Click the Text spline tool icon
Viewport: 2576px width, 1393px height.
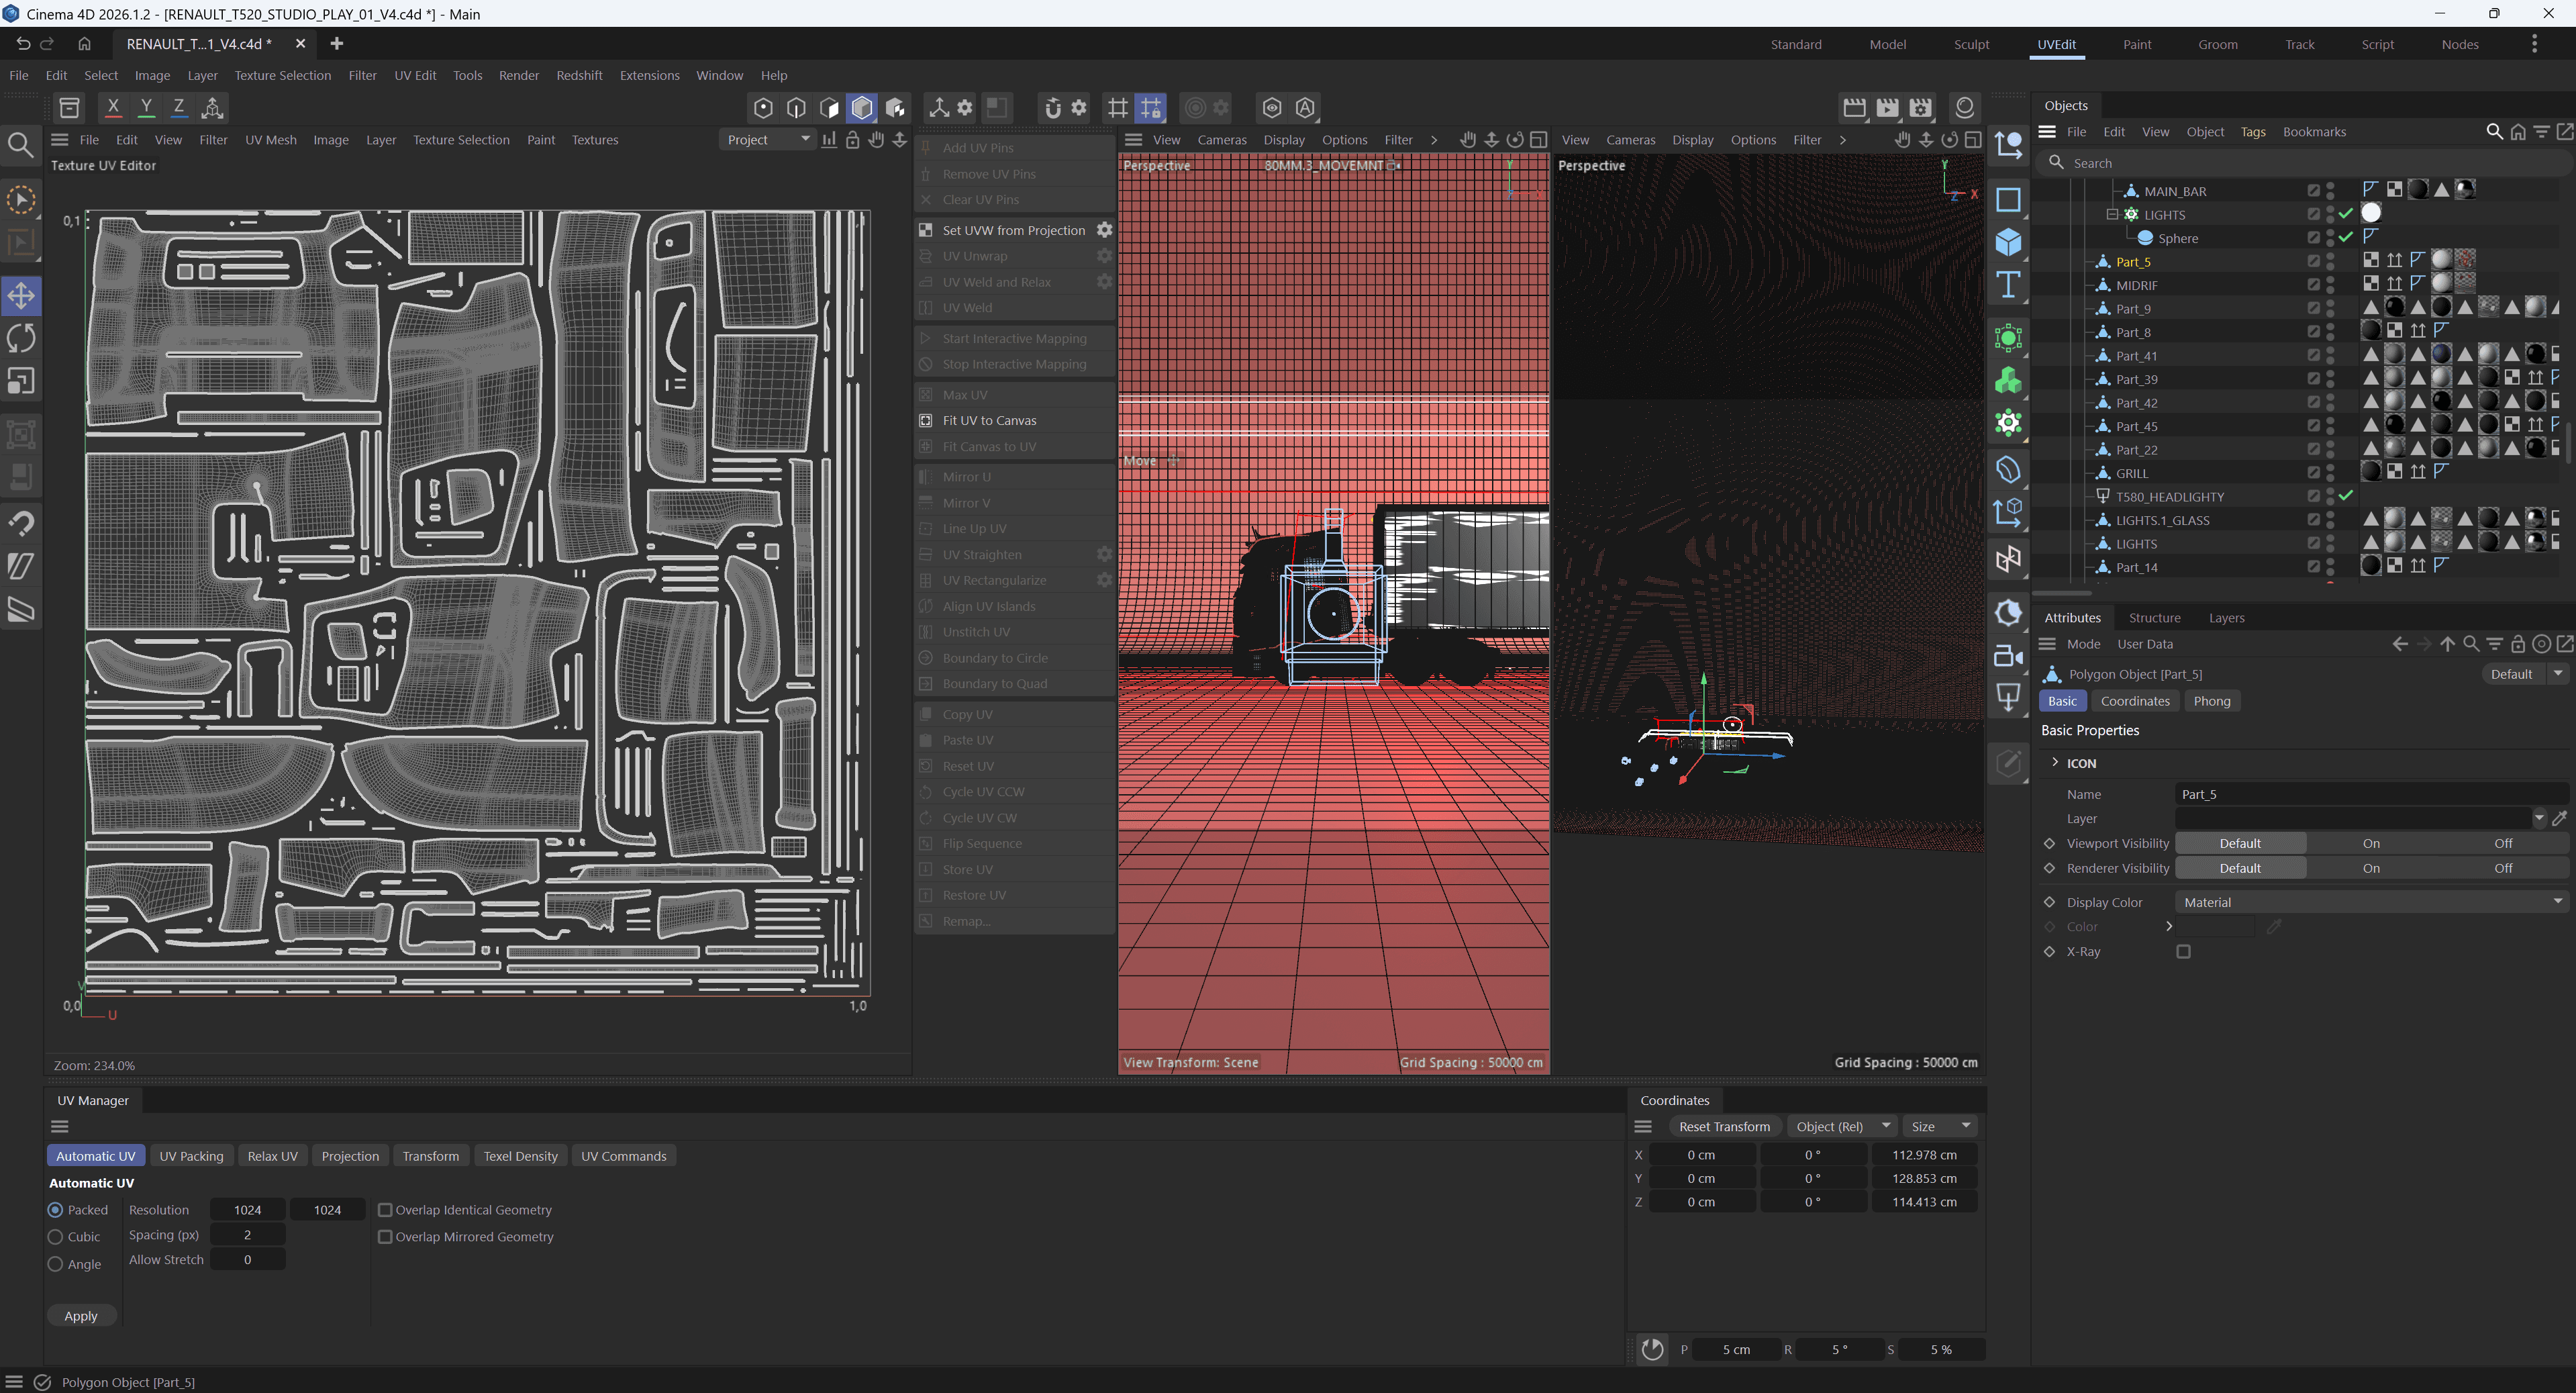click(2008, 286)
